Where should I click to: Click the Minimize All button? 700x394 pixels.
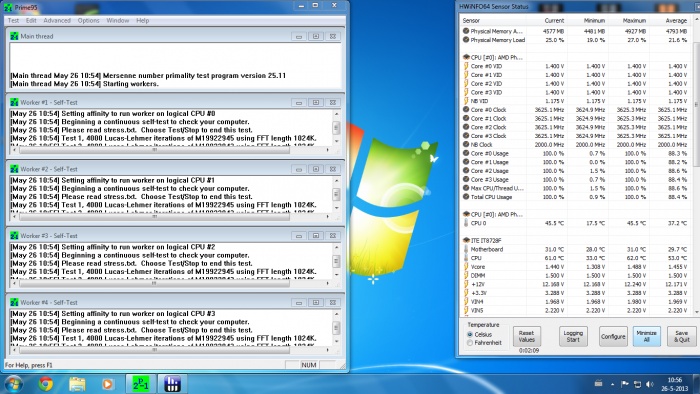click(x=646, y=336)
